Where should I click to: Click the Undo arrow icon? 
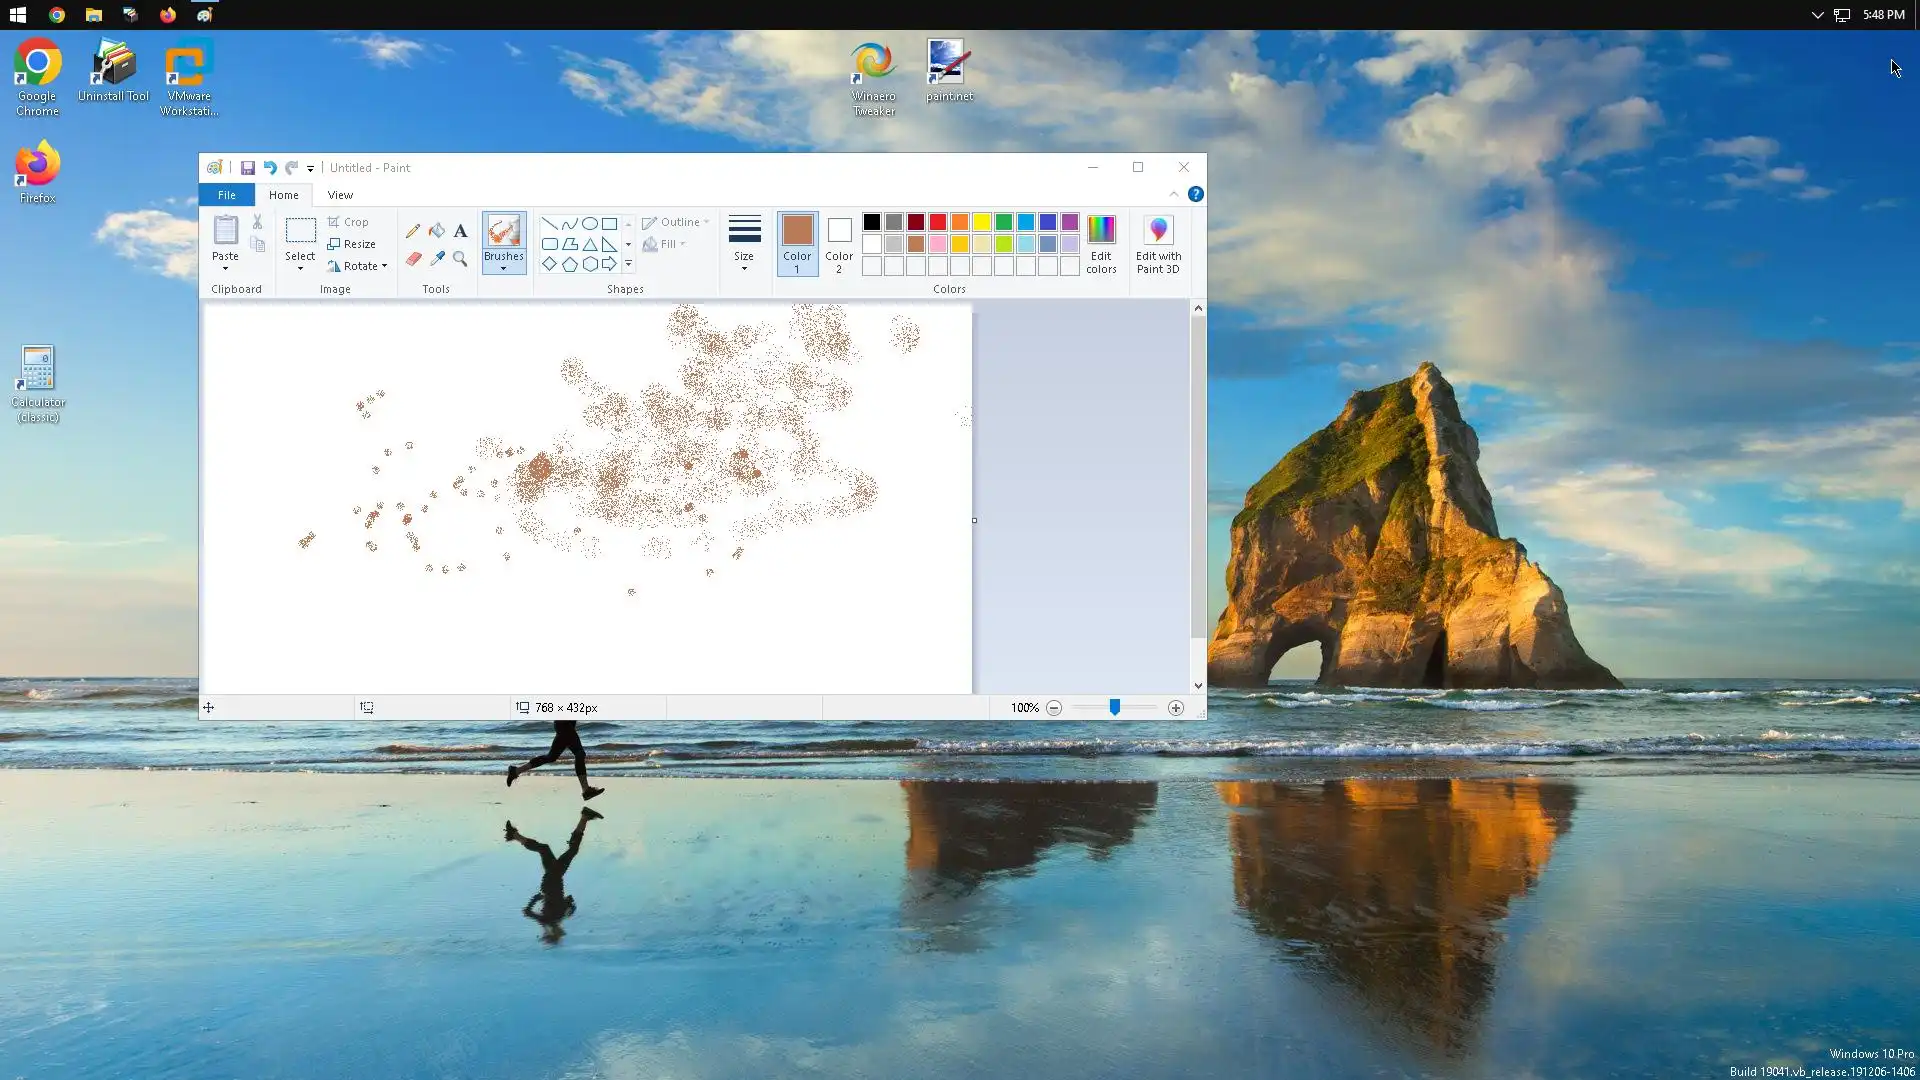coord(270,168)
